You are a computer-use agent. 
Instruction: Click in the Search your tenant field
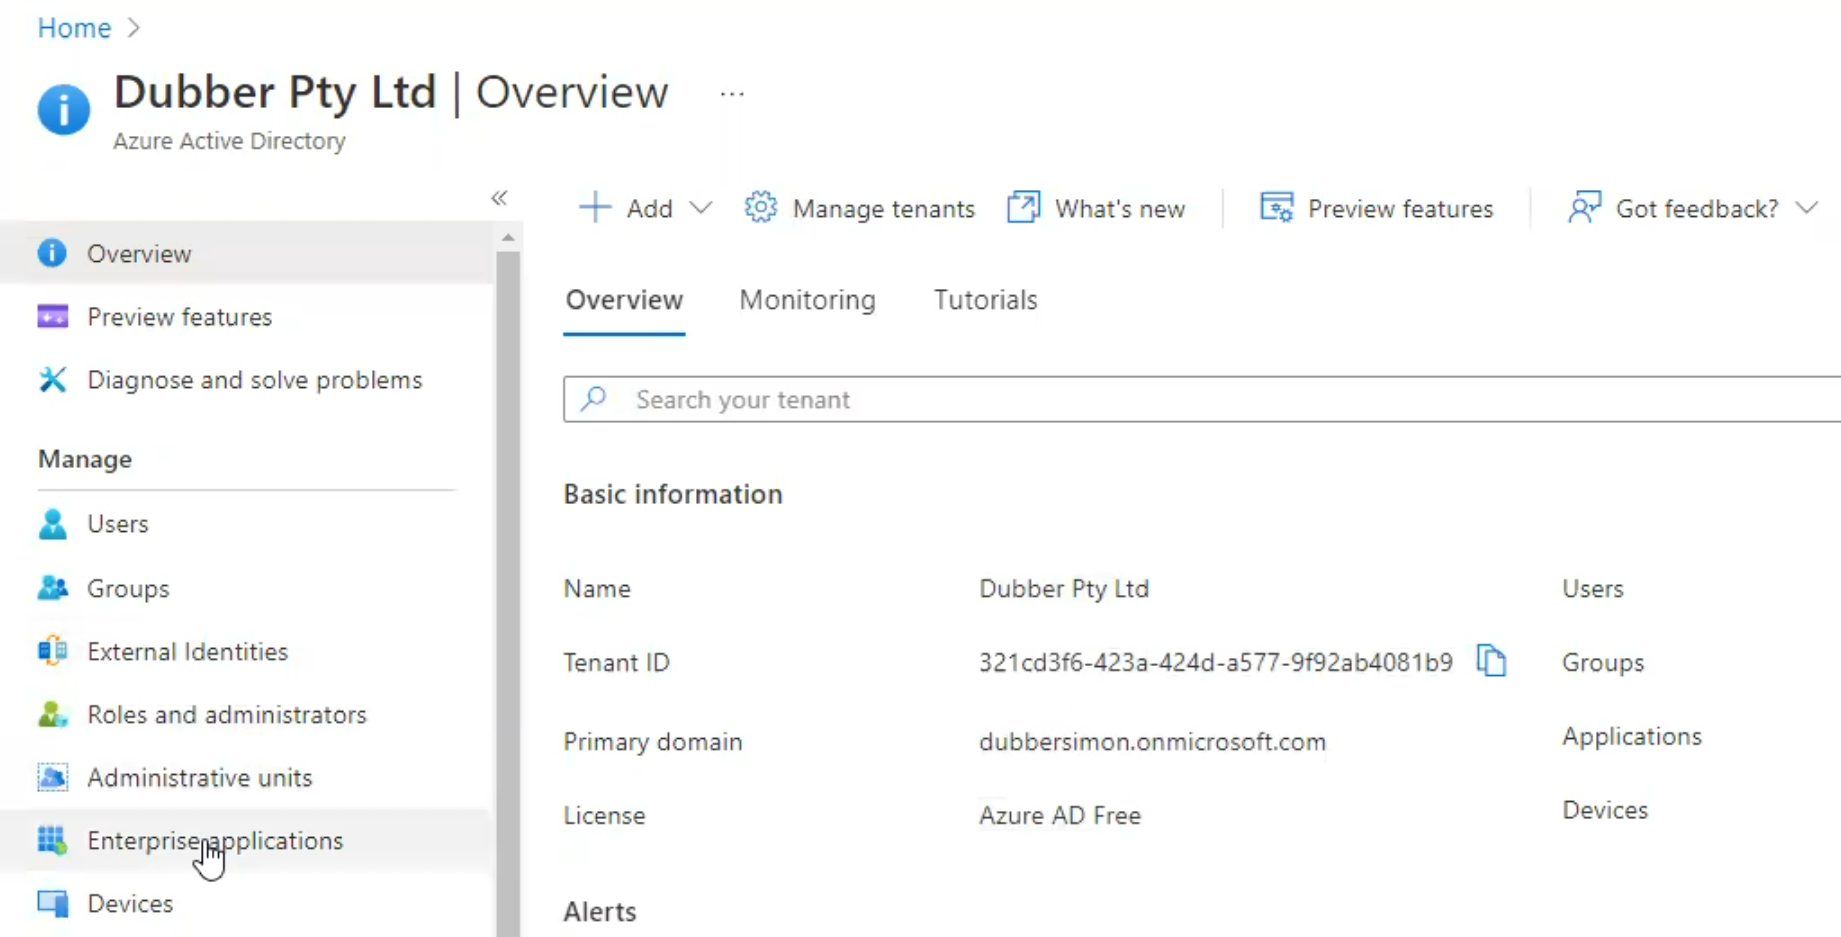coord(1200,400)
